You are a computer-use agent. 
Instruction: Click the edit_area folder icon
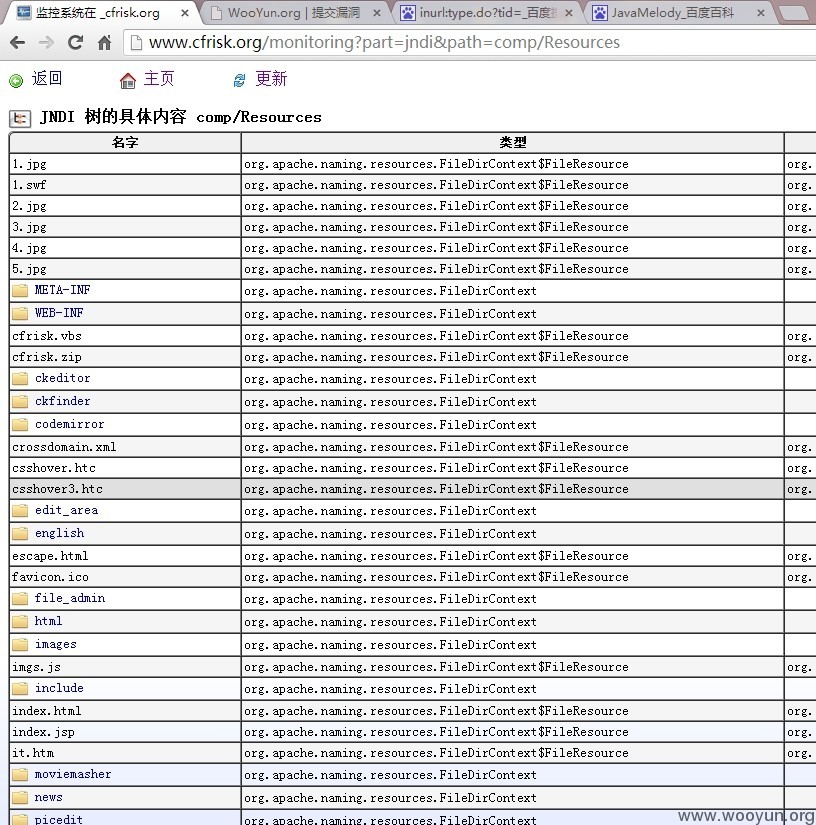pos(20,510)
